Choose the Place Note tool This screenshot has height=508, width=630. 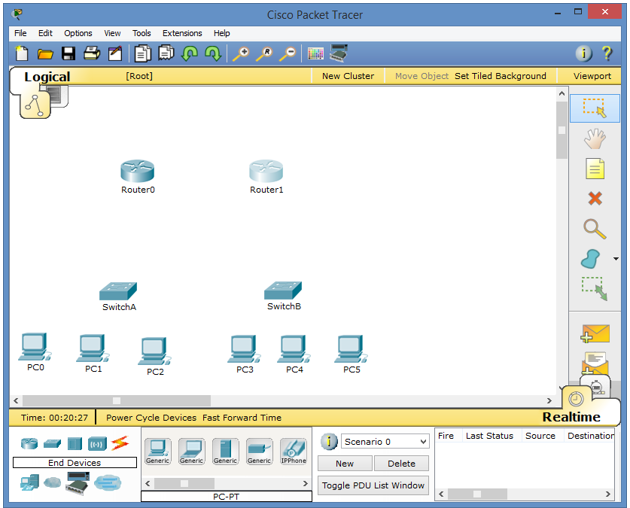click(x=595, y=169)
